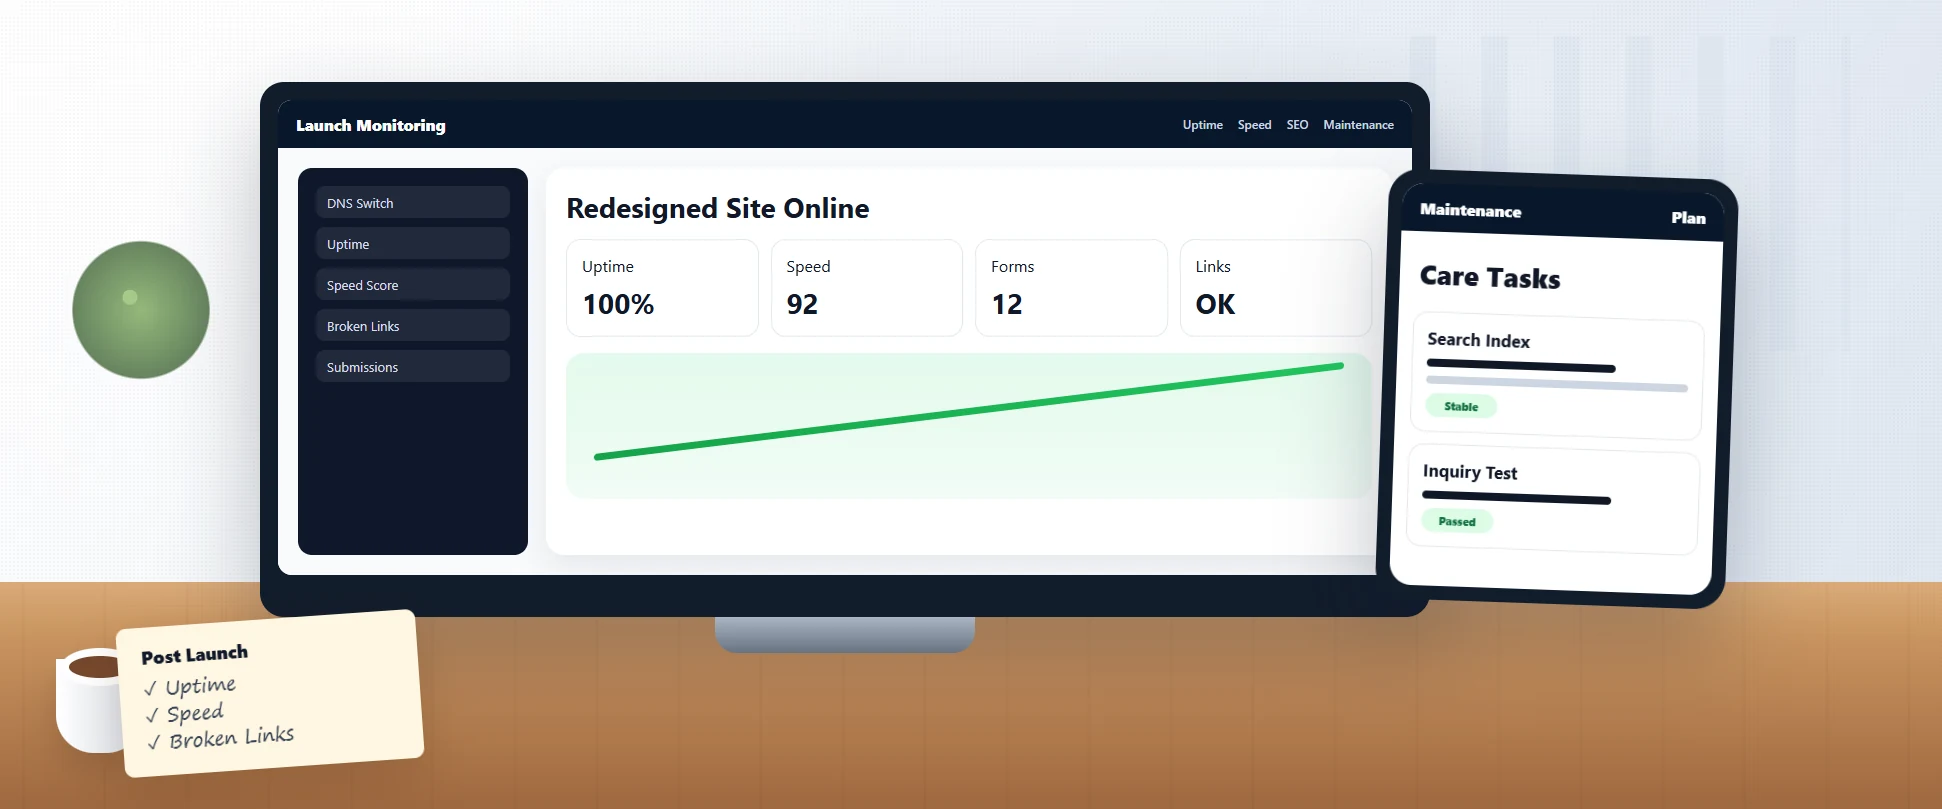Select DNS Switch in the sidebar
The width and height of the screenshot is (1942, 809).
[x=412, y=202]
